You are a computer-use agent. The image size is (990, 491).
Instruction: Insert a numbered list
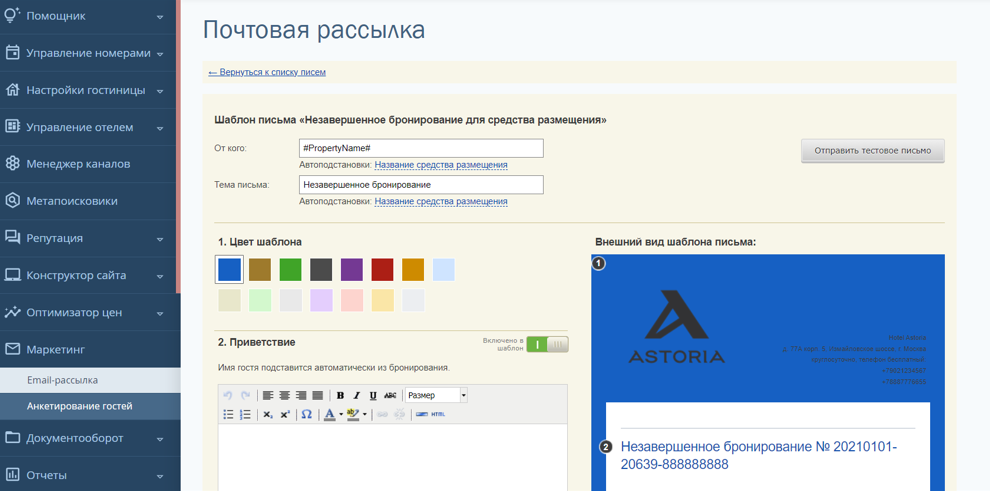245,415
